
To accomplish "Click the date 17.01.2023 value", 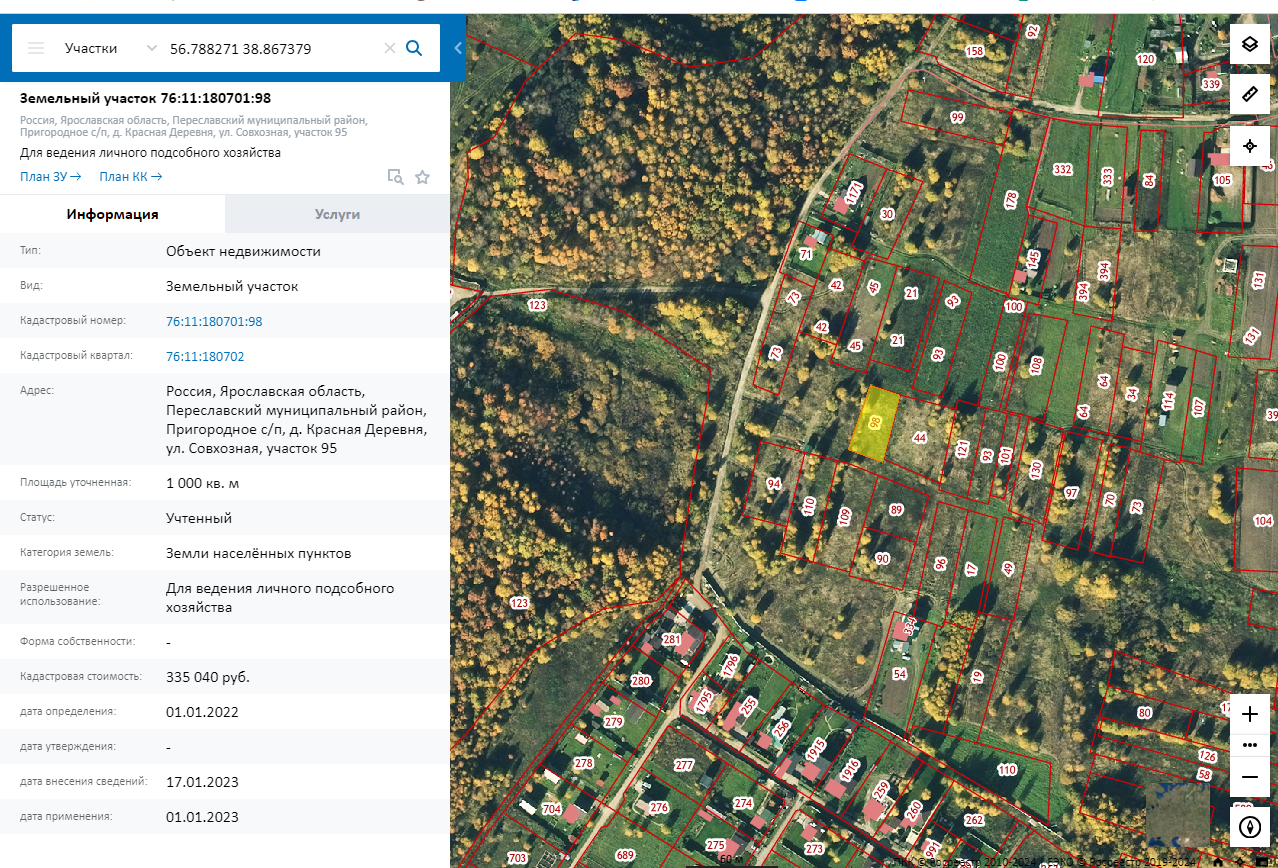I will tap(202, 782).
